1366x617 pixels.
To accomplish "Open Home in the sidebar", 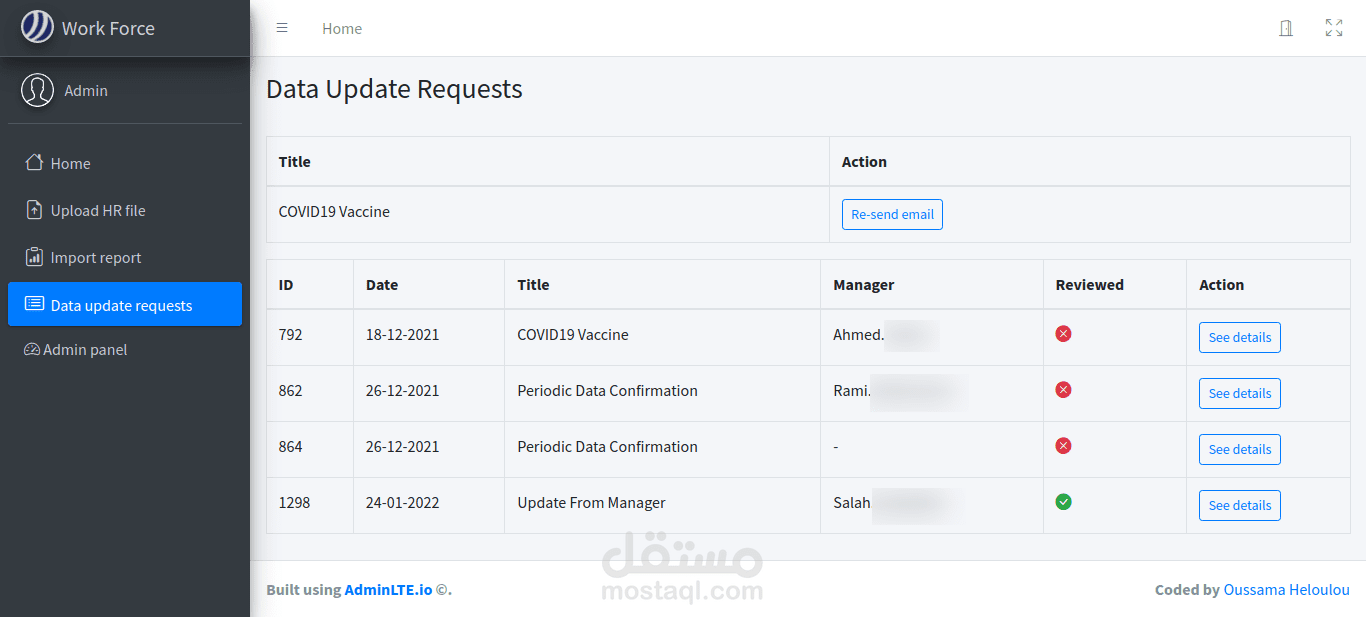I will 70,163.
